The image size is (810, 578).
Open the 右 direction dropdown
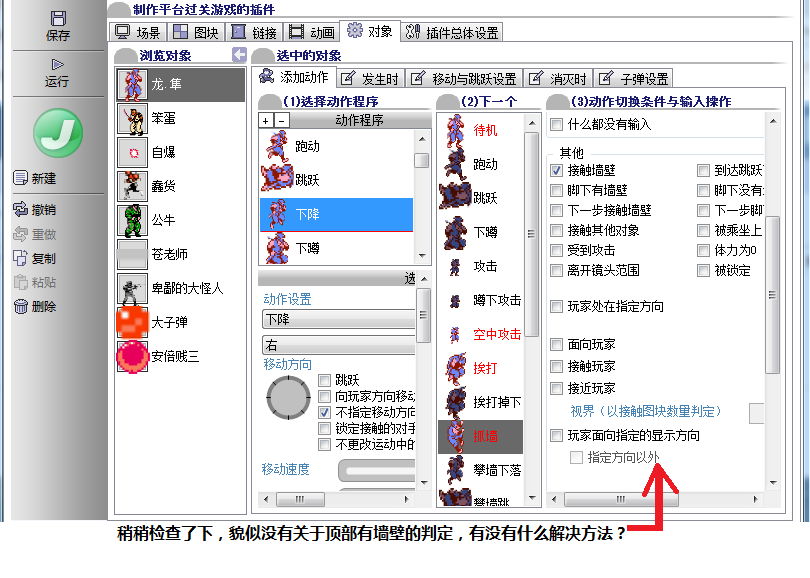point(339,345)
